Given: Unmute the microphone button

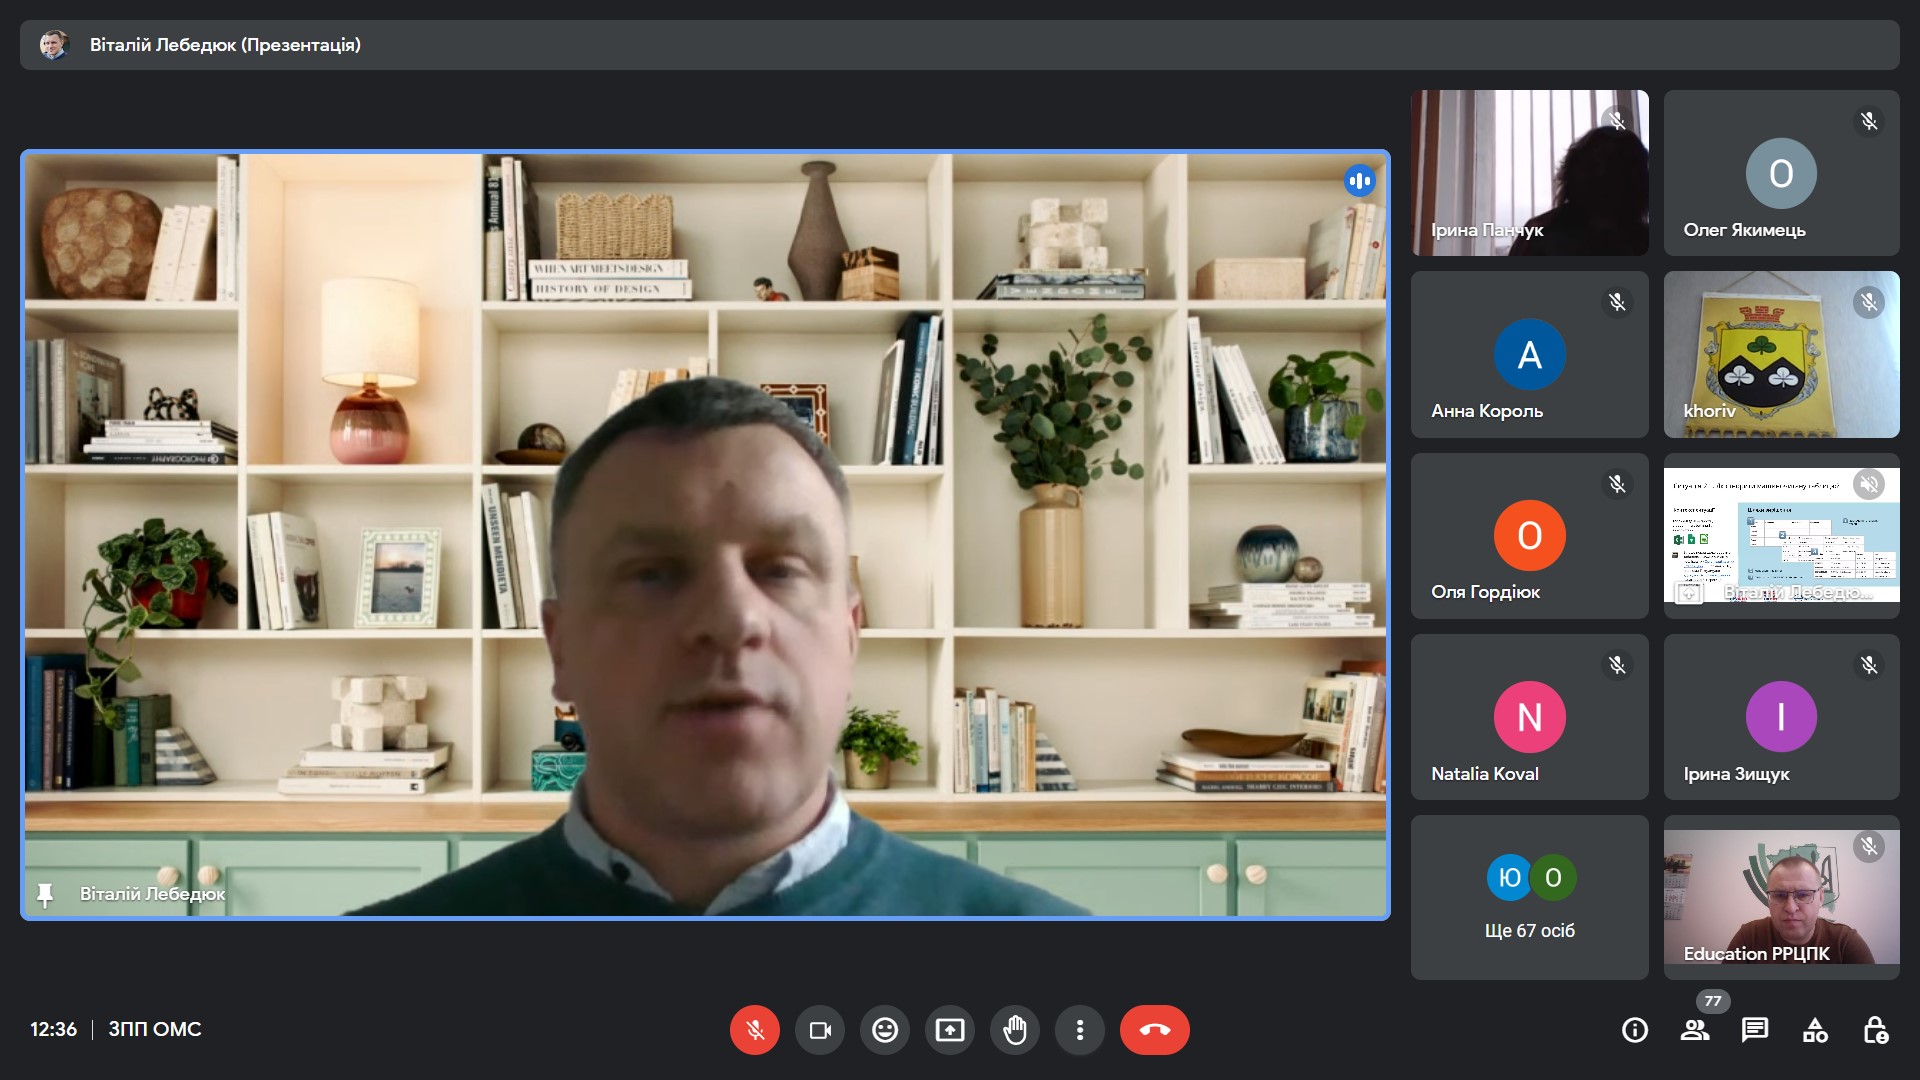Looking at the screenshot, I should pos(754,1029).
